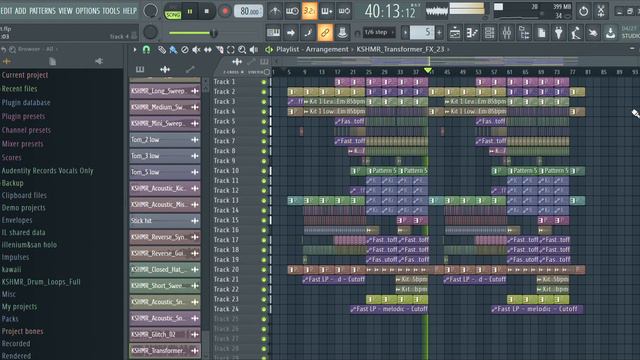Open the Playlist options arrow menu
Viewport: 640px width, 360px height.
coord(135,50)
